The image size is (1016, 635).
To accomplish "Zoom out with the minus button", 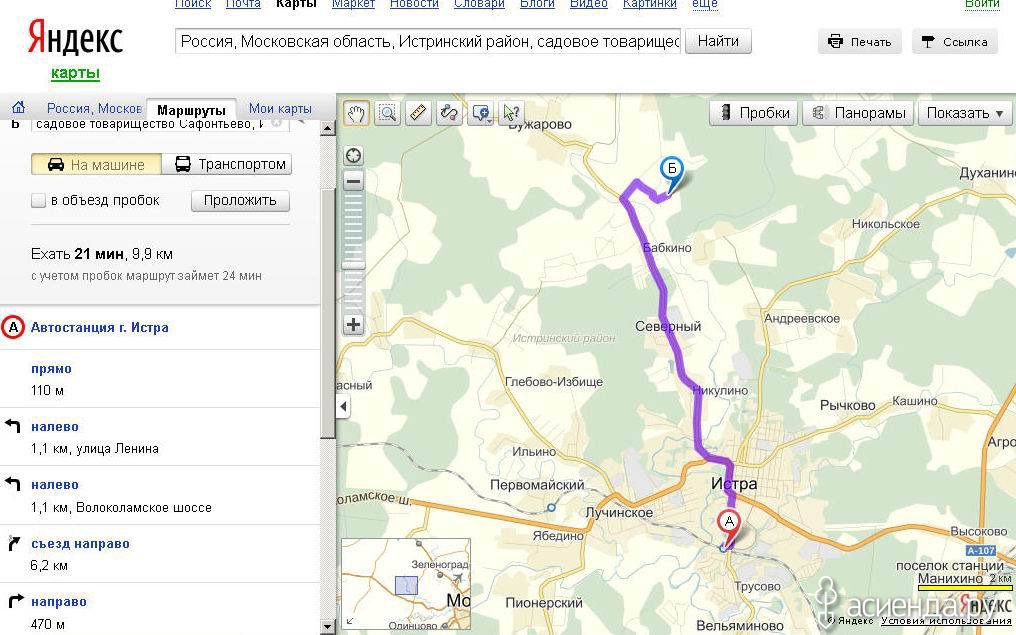I will [x=353, y=181].
